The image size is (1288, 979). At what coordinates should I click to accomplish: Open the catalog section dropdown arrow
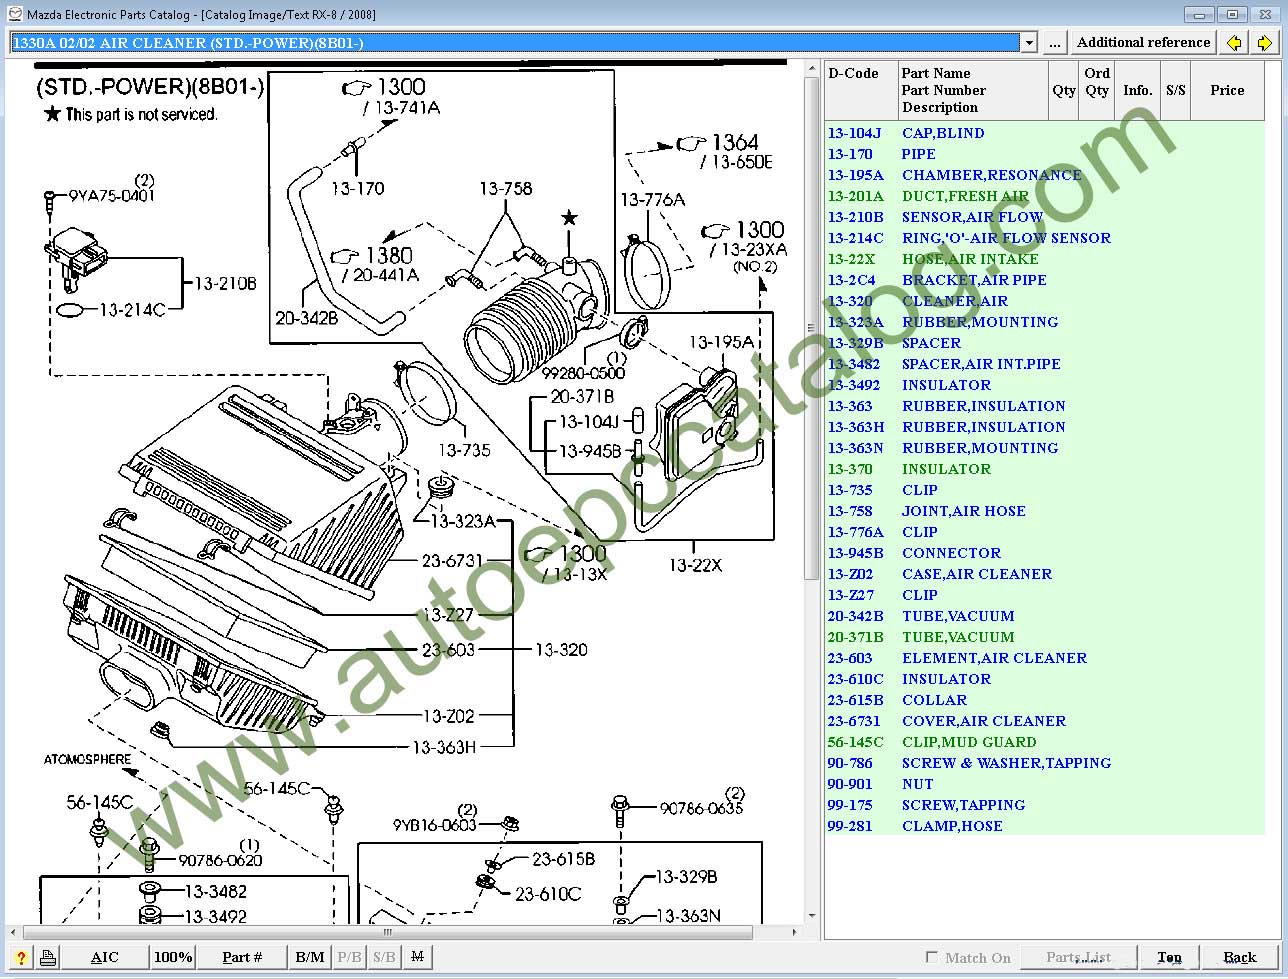1029,43
